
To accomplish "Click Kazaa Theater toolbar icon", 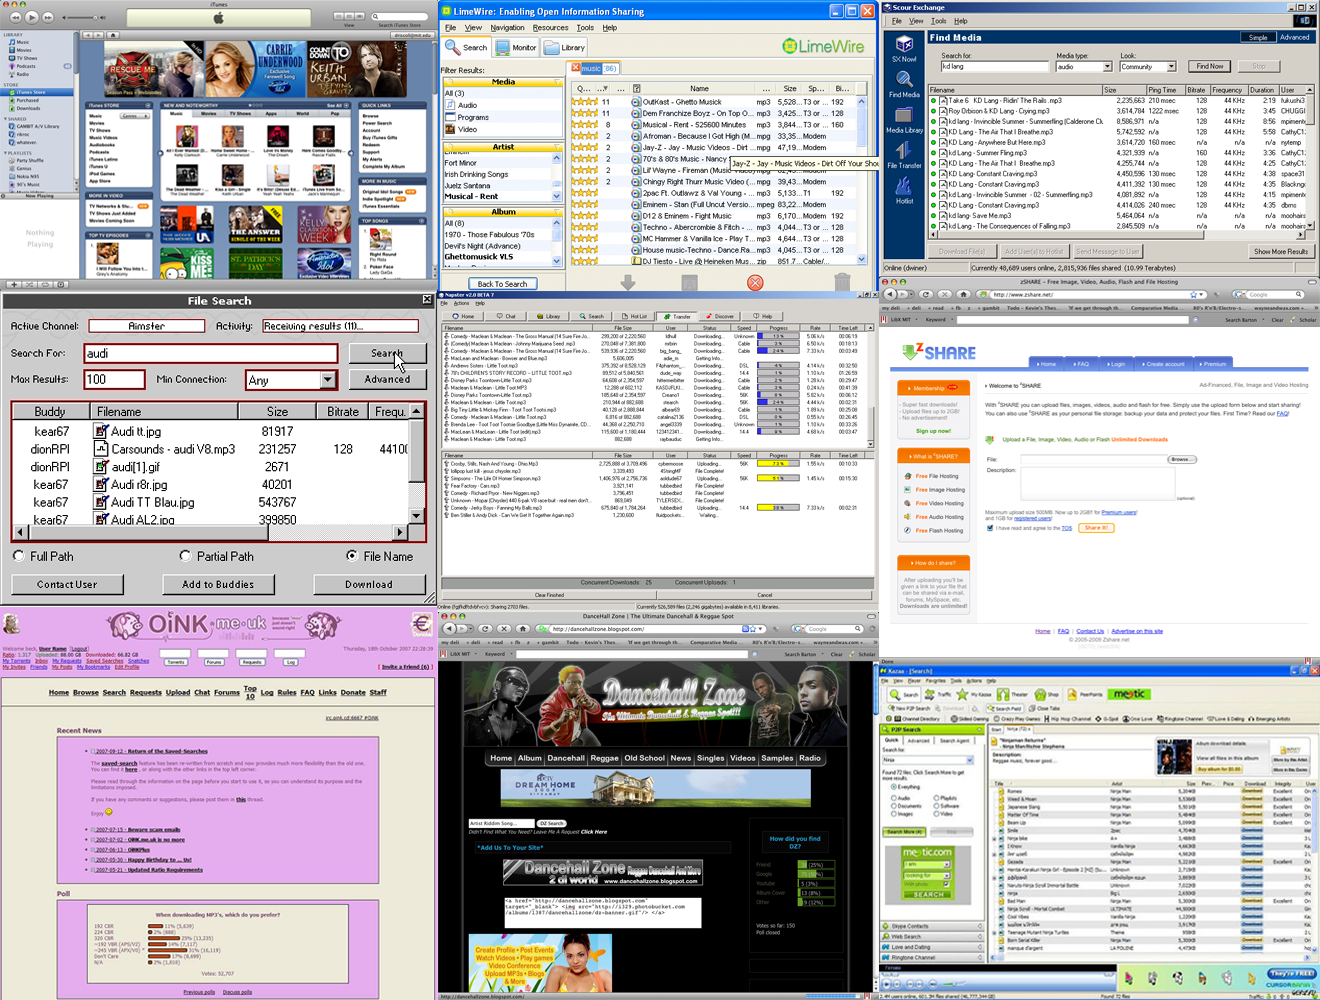I will (1013, 694).
